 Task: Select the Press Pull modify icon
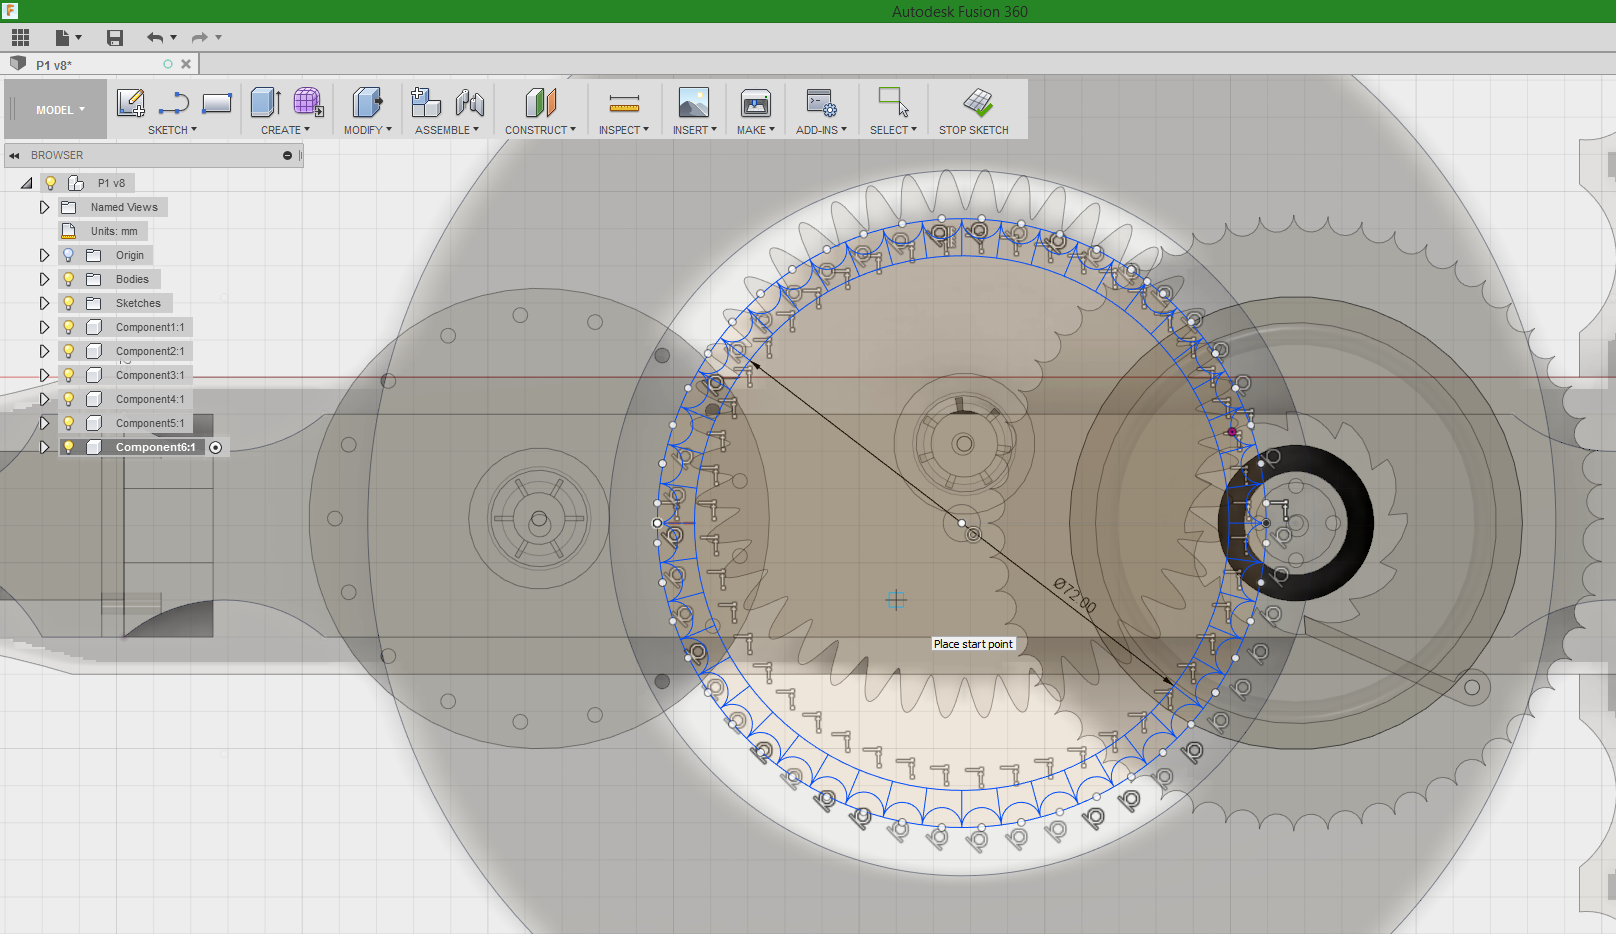coord(367,103)
